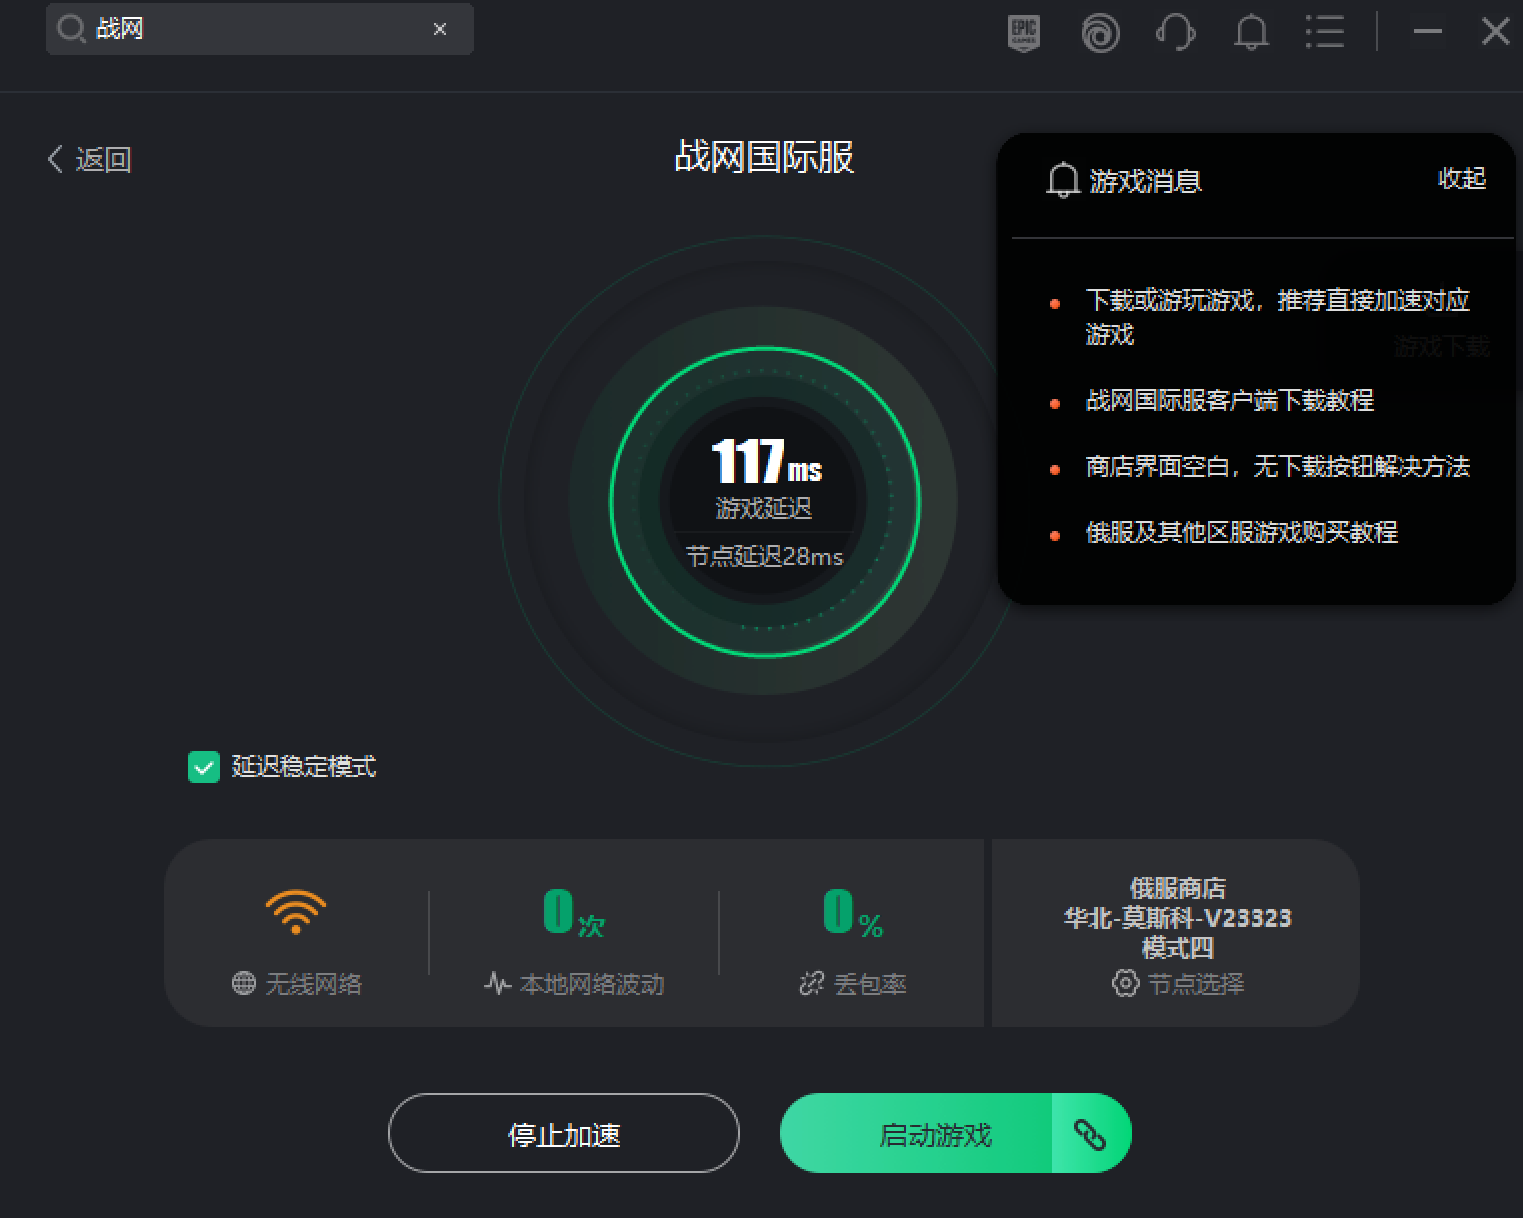Focus the search field containing 战网
This screenshot has width=1523, height=1218.
[260, 29]
